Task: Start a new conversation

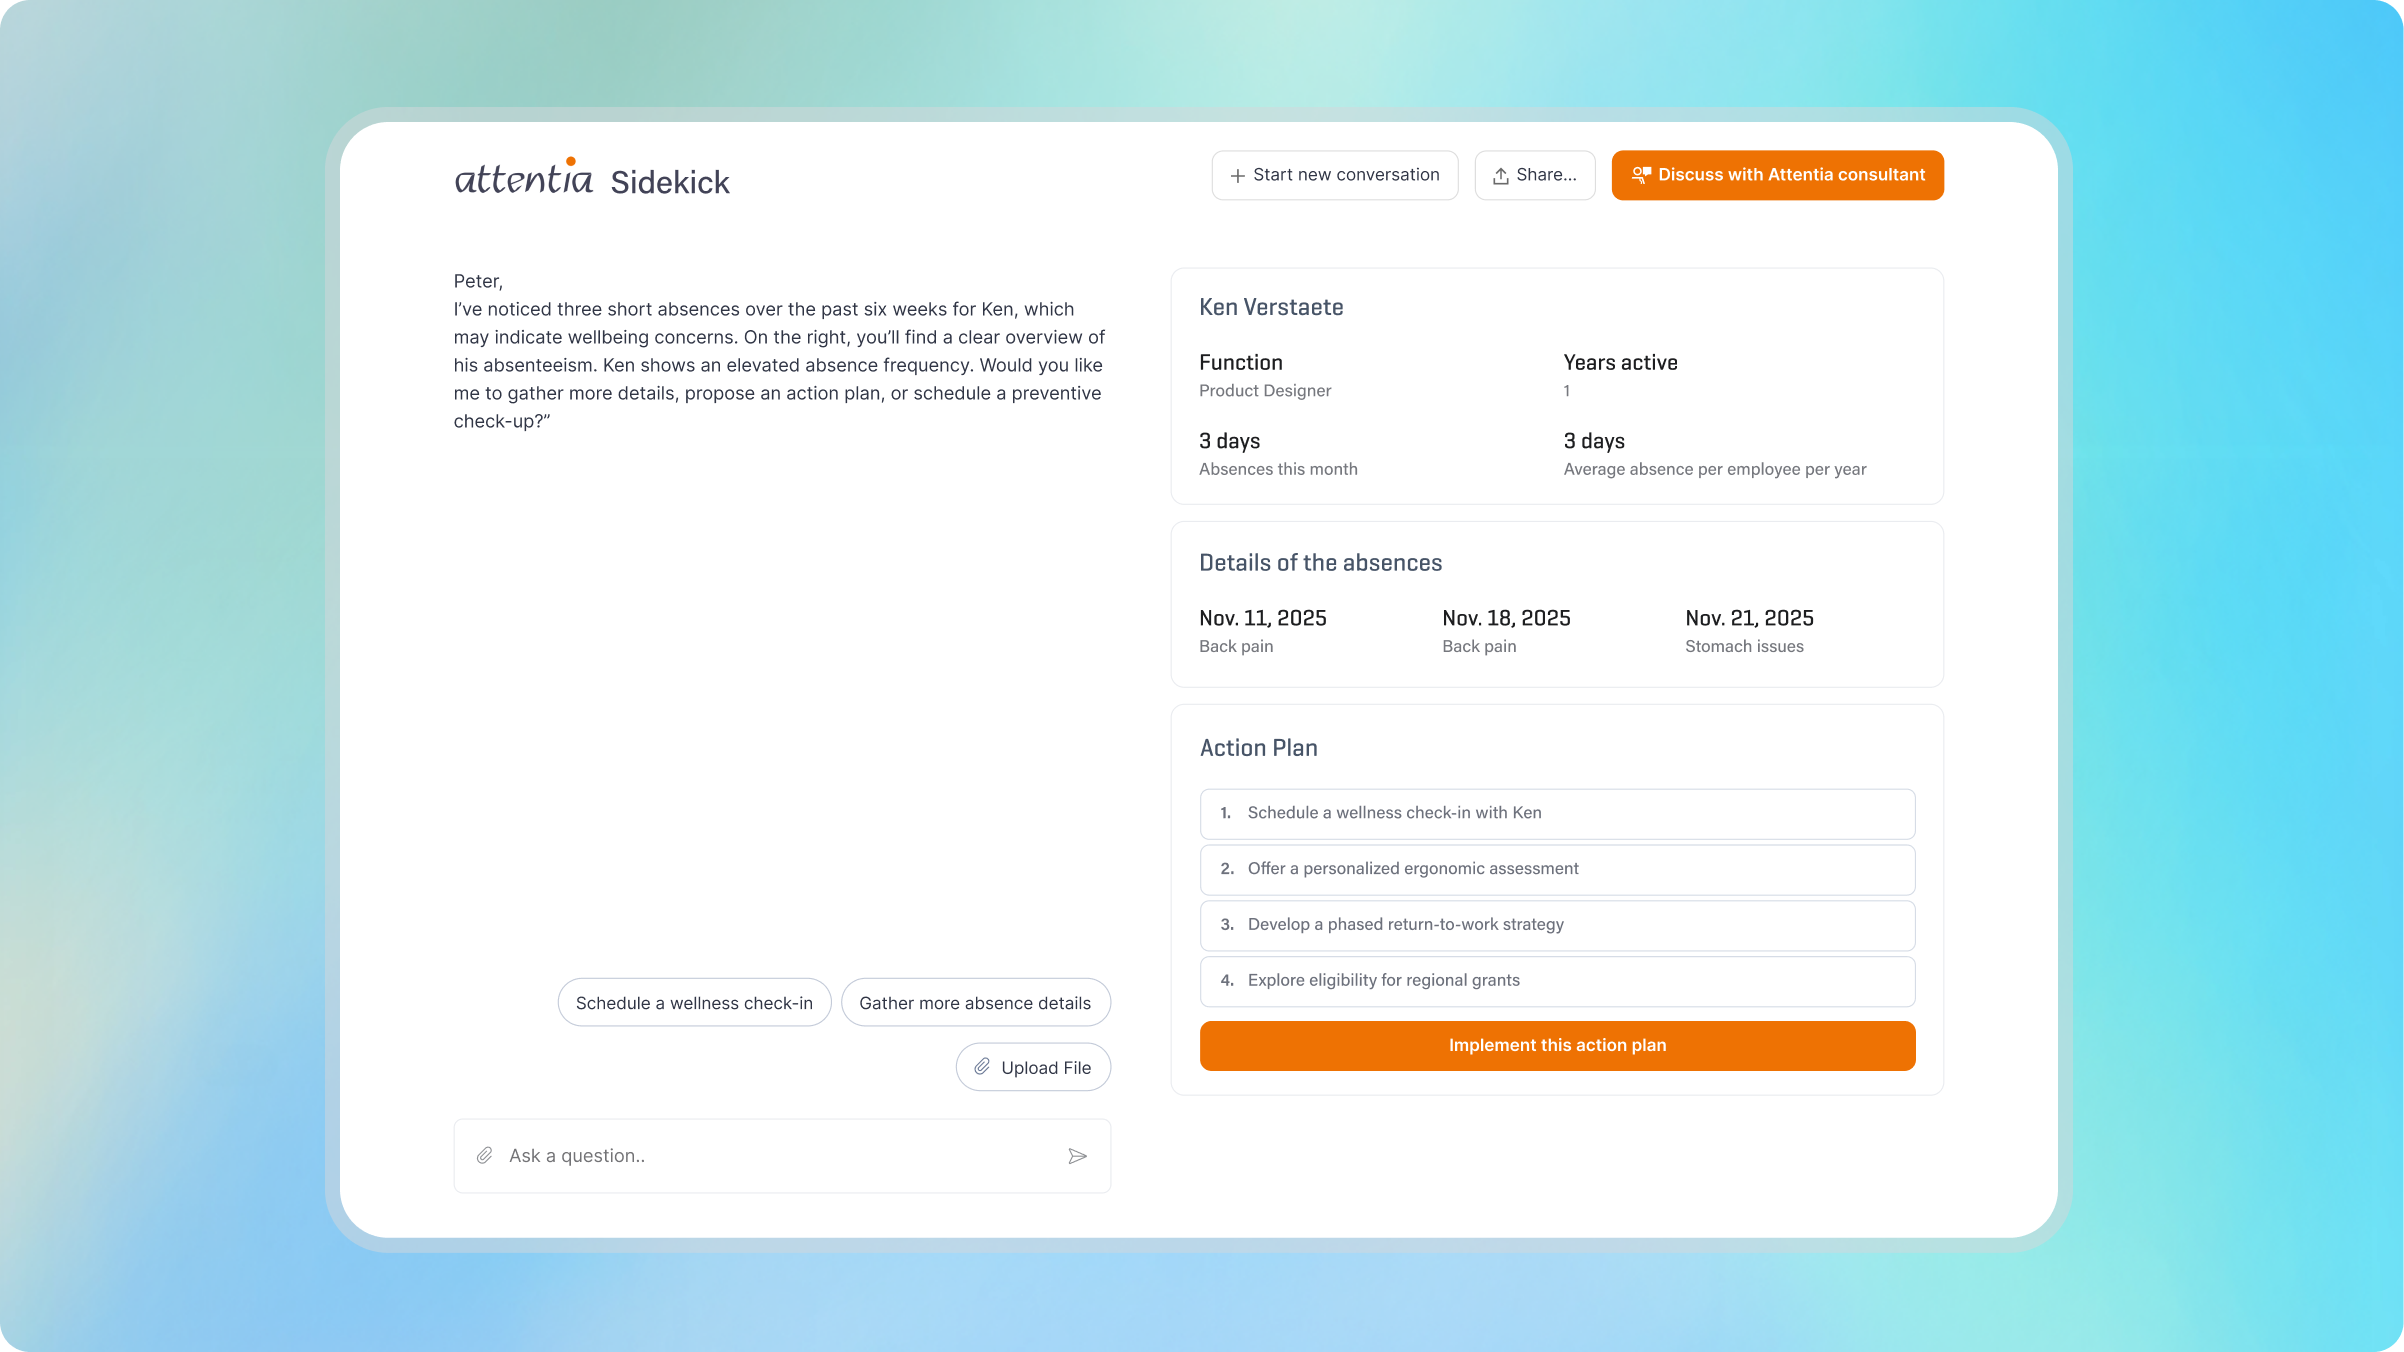Action: click(x=1334, y=175)
